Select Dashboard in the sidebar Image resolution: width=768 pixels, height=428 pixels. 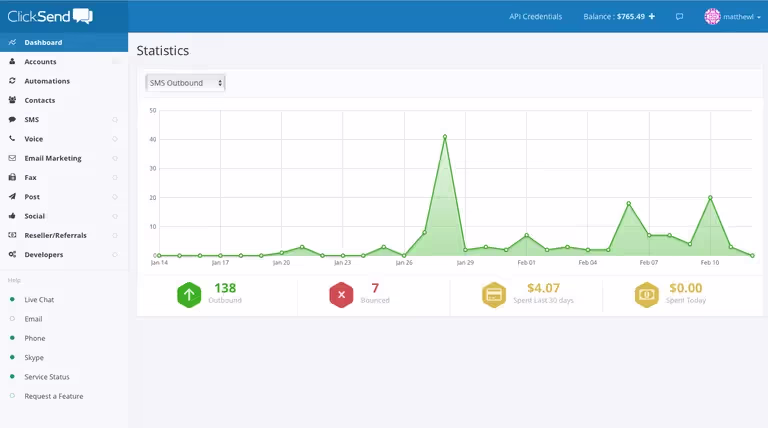click(43, 43)
